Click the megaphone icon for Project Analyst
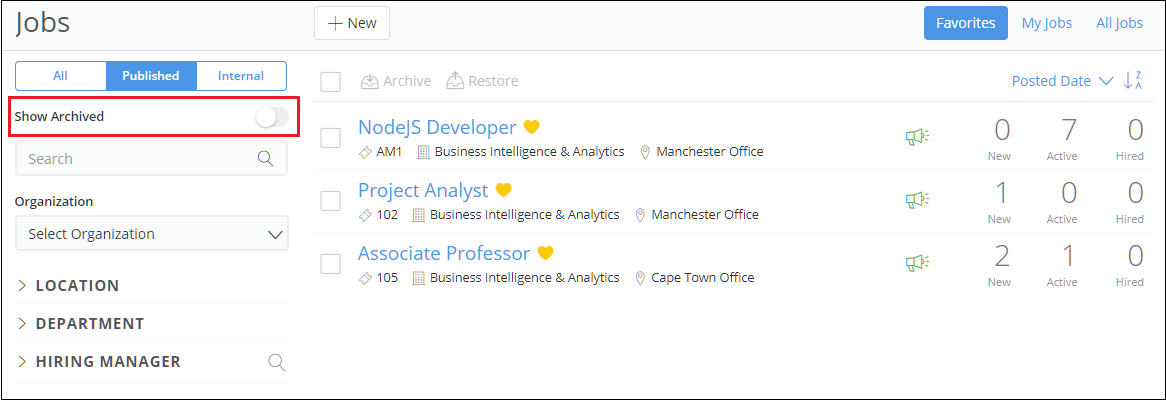 point(916,200)
